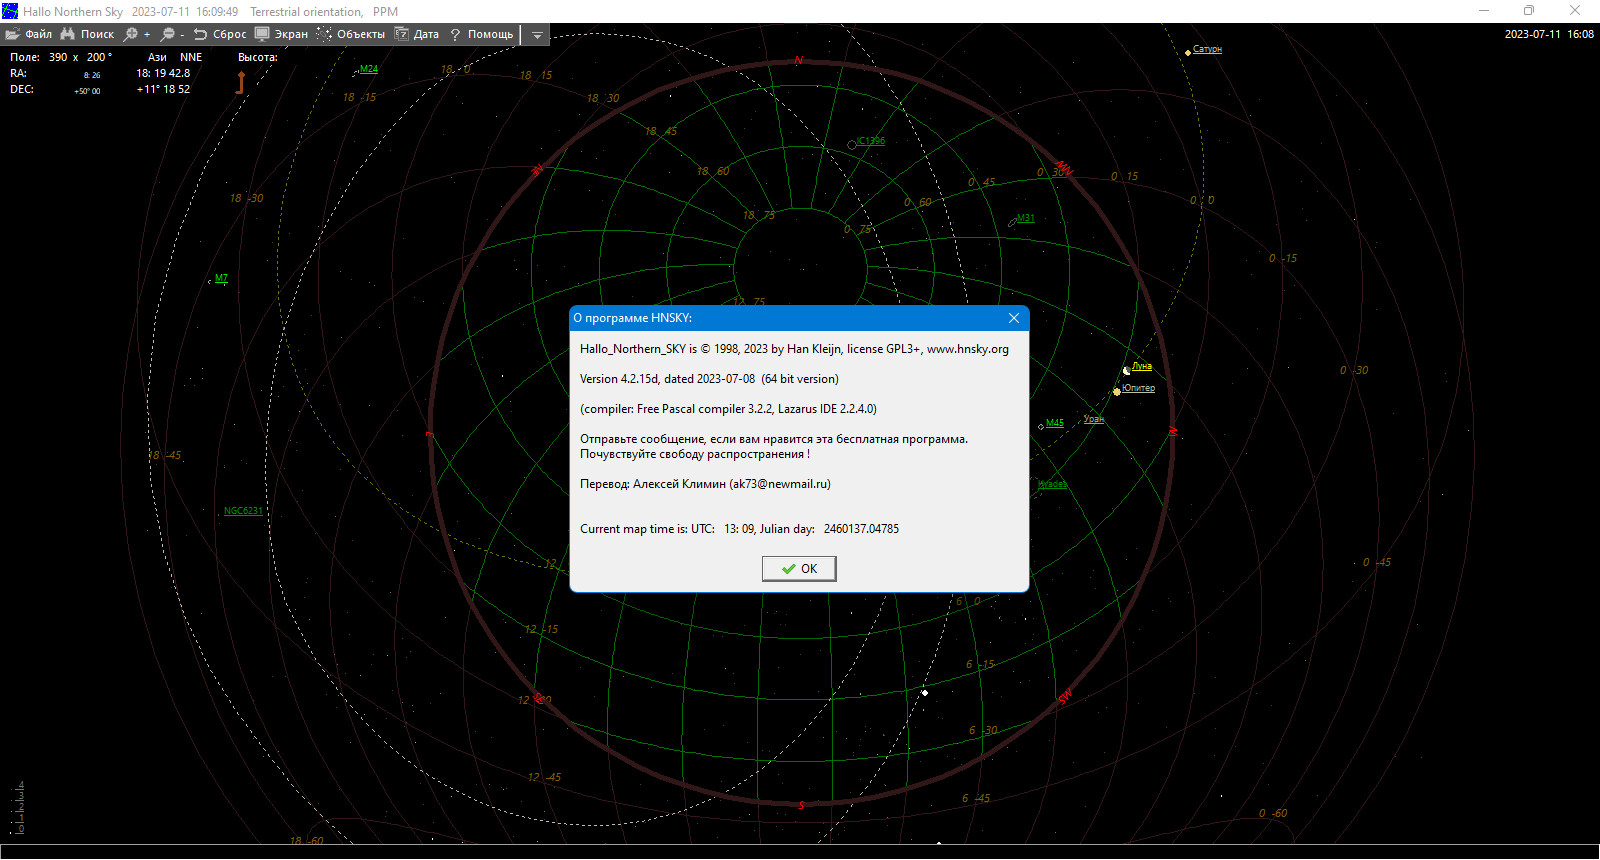Expand the toolbar overflow dropdown arrow

pos(537,35)
